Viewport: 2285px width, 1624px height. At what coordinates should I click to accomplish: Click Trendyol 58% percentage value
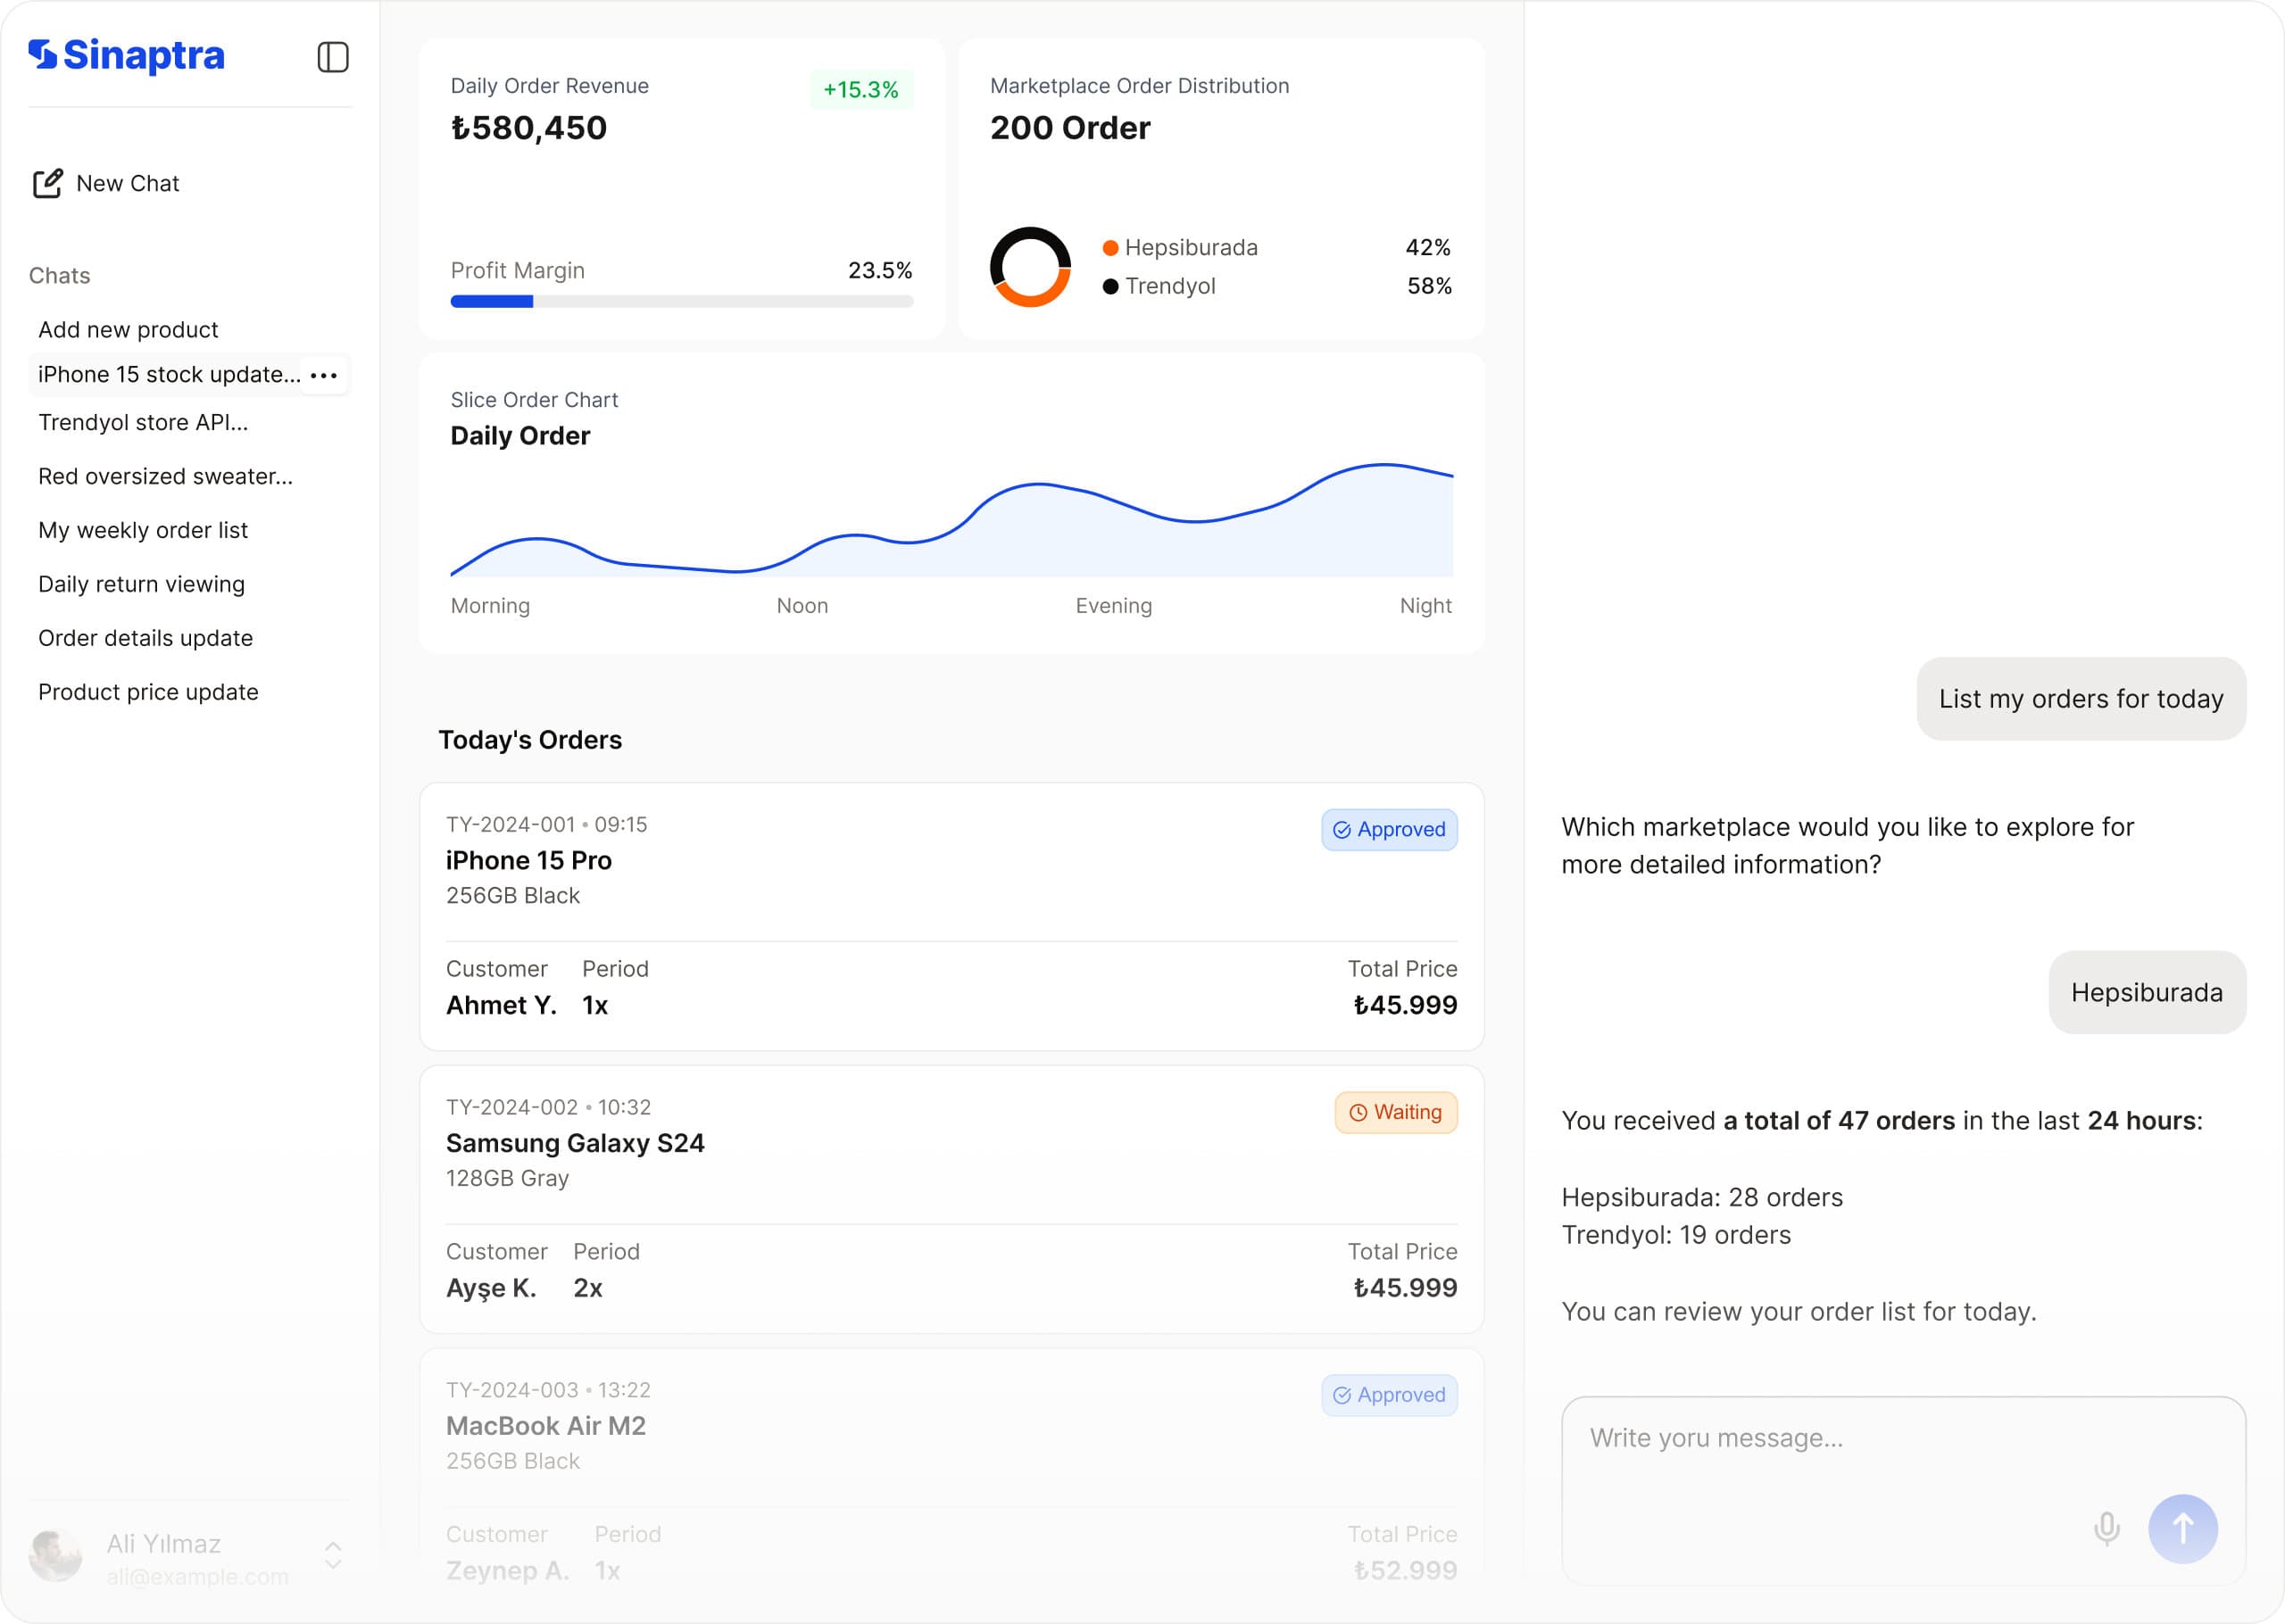coord(1429,286)
